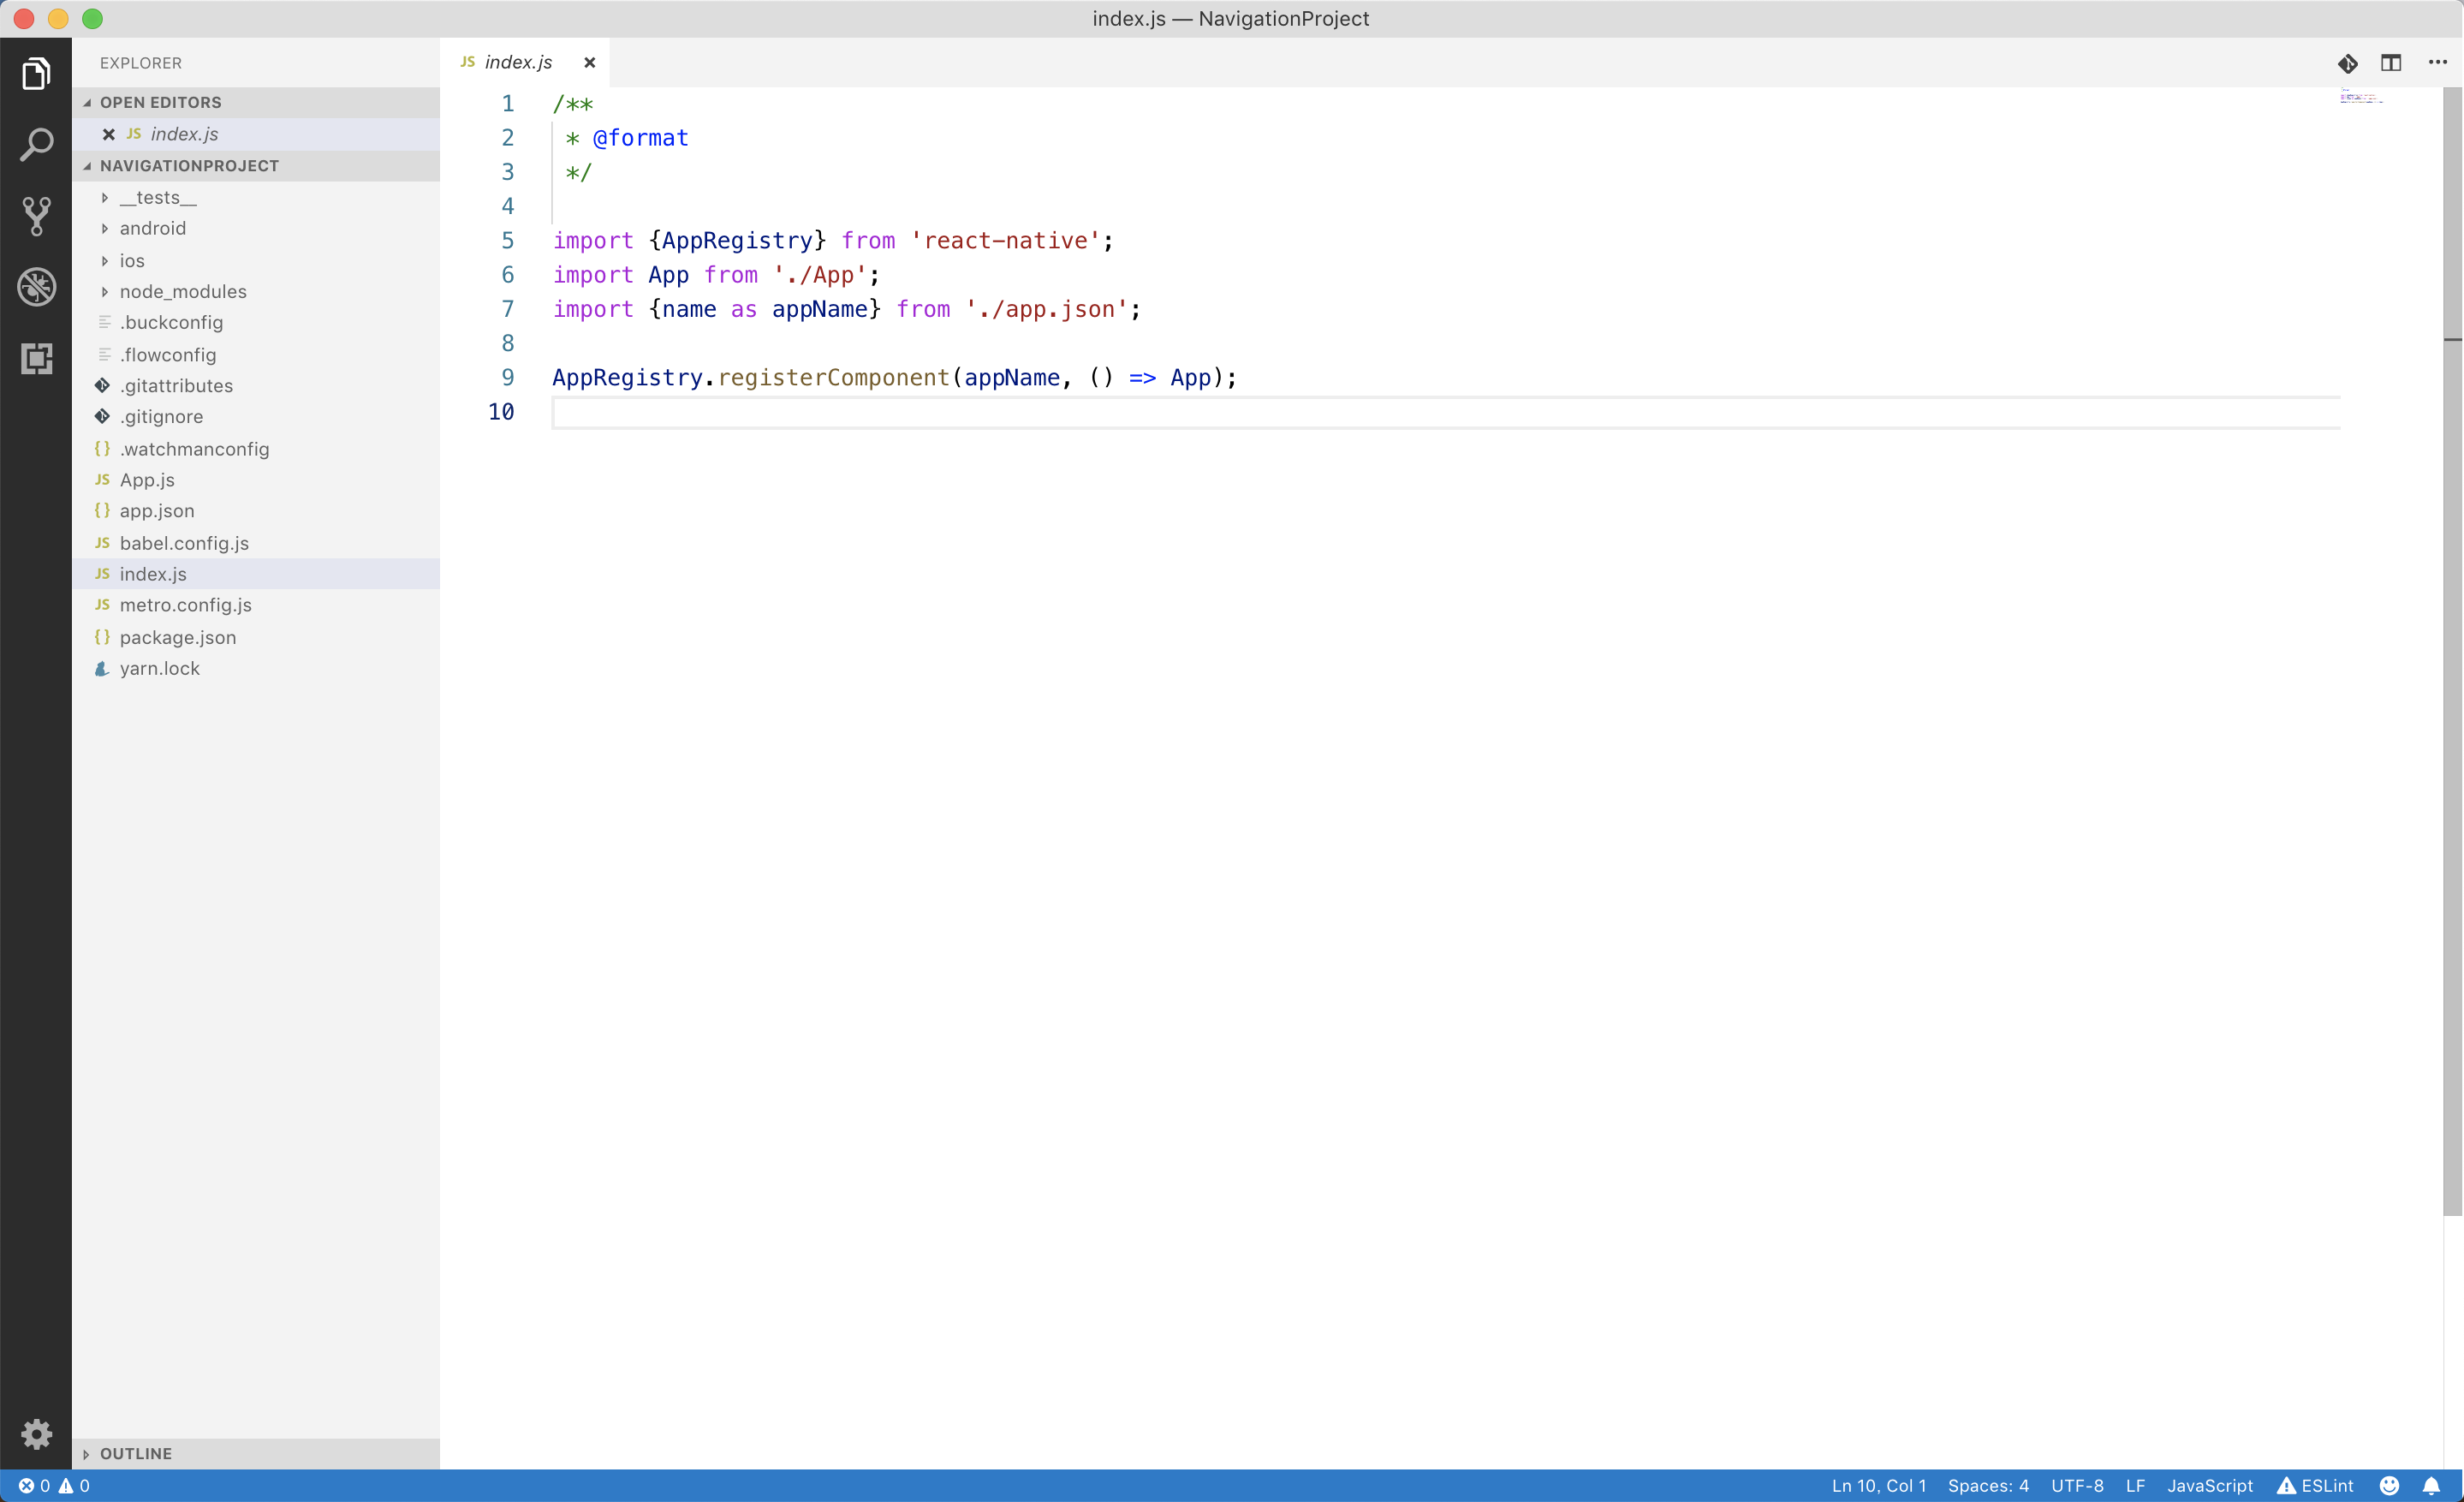Viewport: 2464px width, 1502px height.
Task: Change language mode from JavaScript
Action: coord(2209,1485)
